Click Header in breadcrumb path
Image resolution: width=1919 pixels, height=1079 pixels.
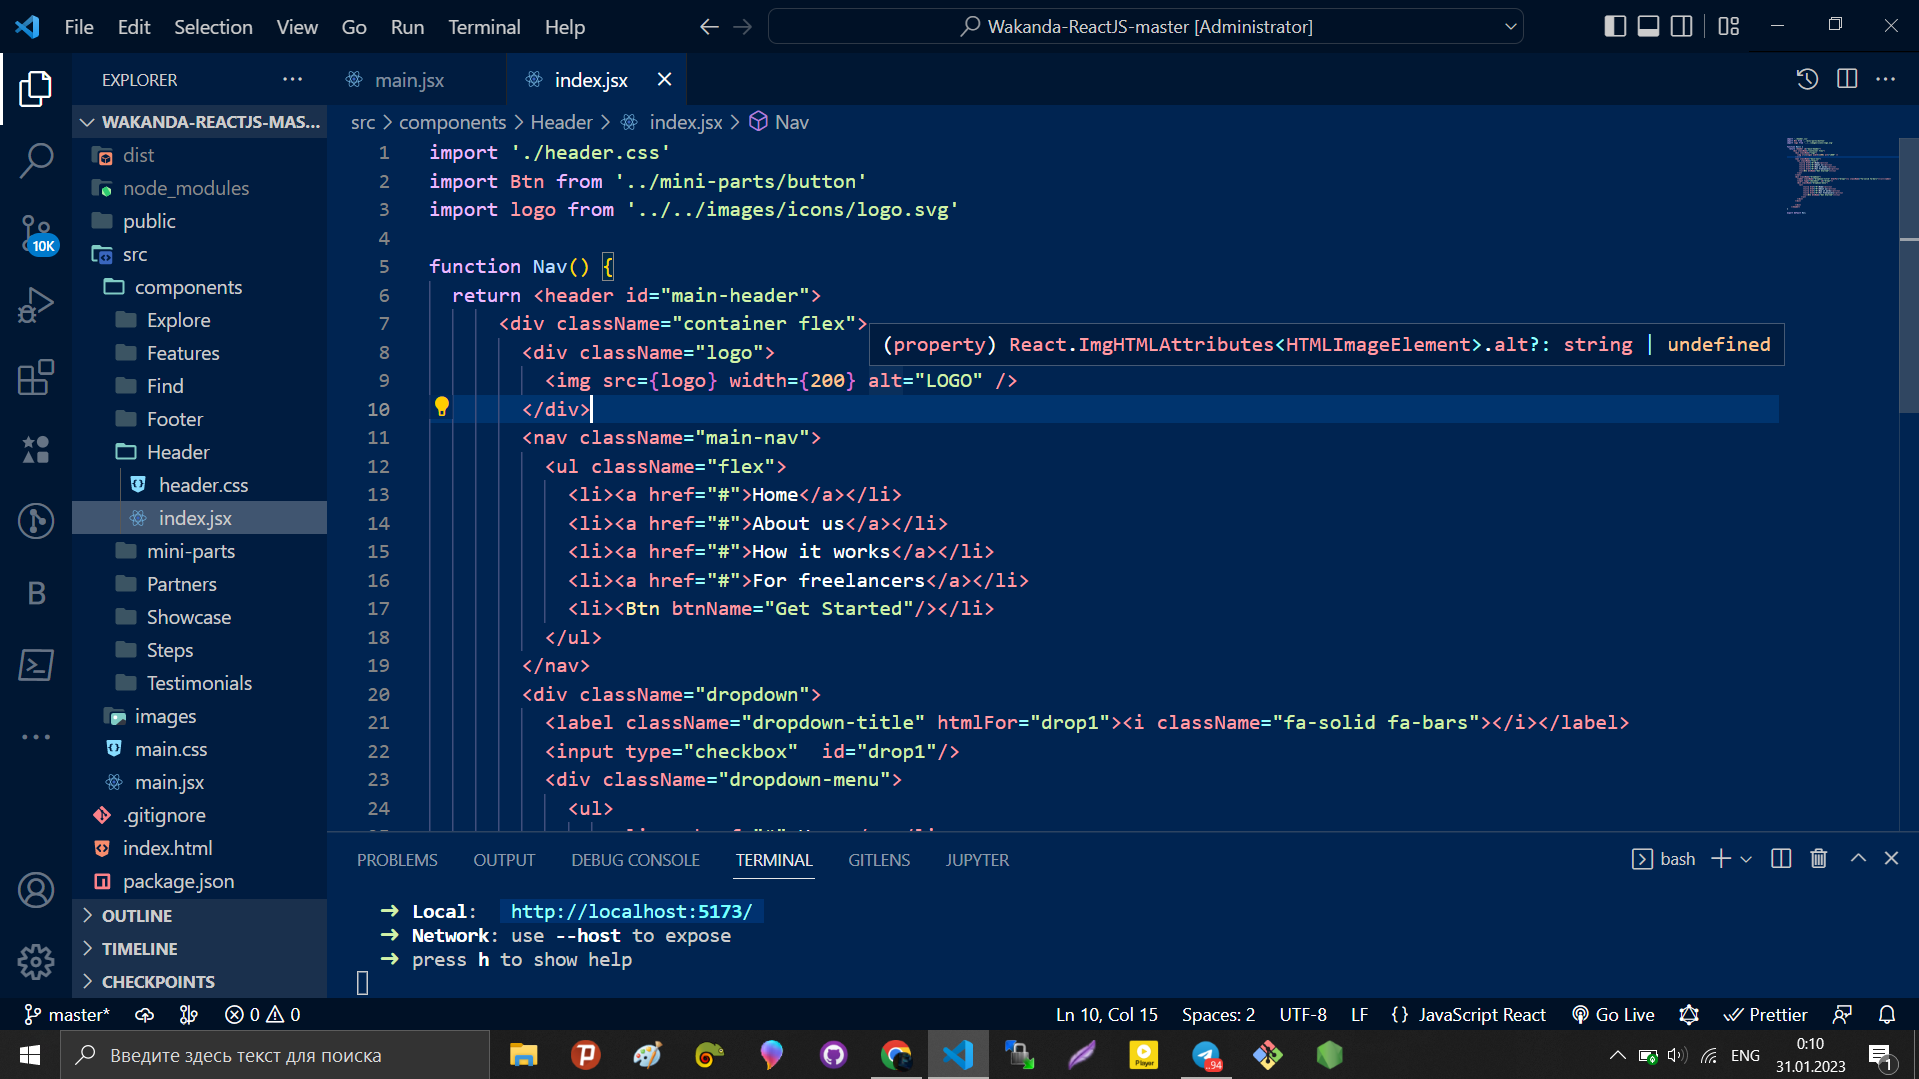(x=561, y=122)
